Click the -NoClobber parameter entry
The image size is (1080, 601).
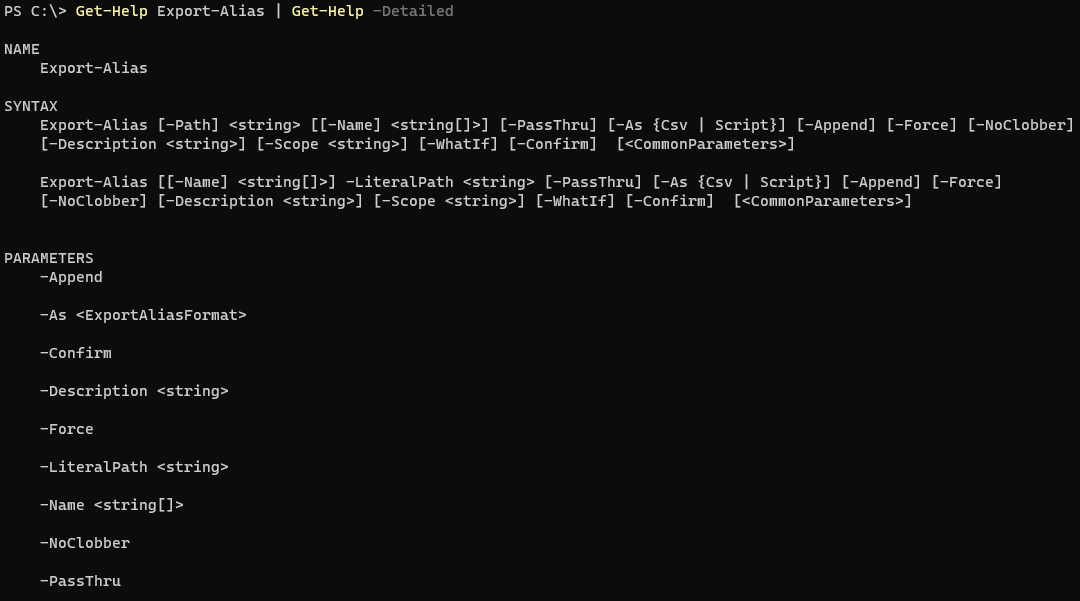click(85, 543)
